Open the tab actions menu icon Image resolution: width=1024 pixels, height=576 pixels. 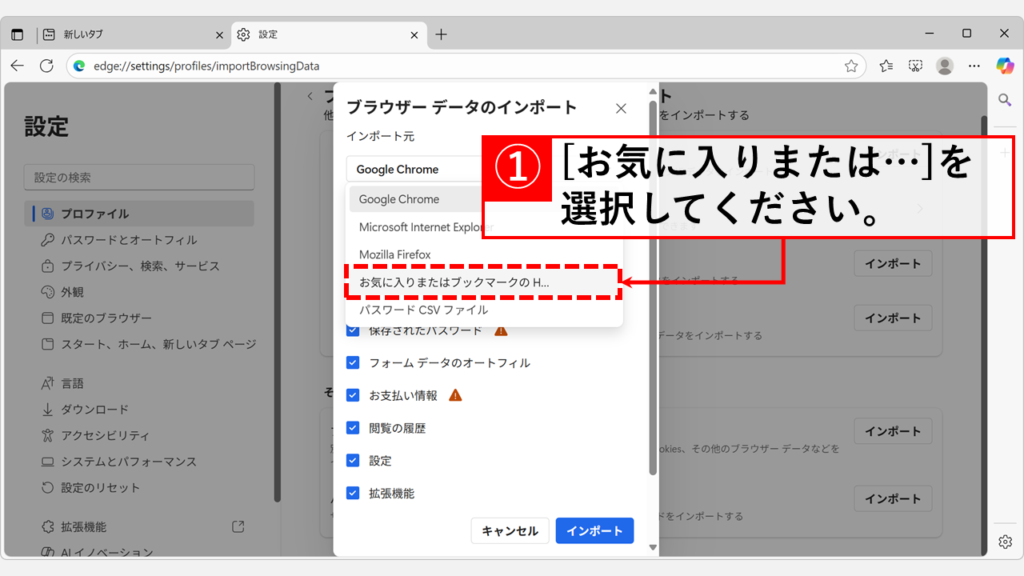[17, 35]
